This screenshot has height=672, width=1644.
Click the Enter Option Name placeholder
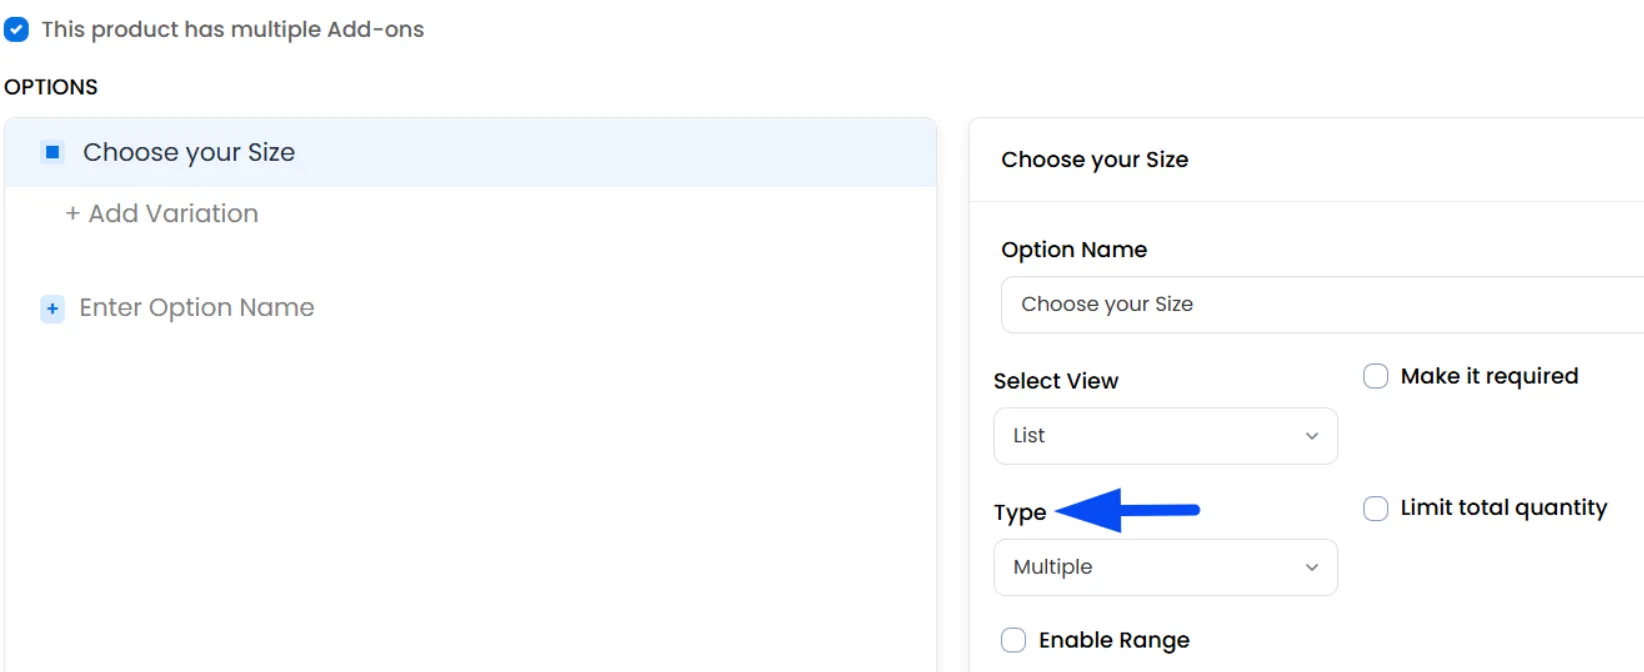click(x=197, y=307)
